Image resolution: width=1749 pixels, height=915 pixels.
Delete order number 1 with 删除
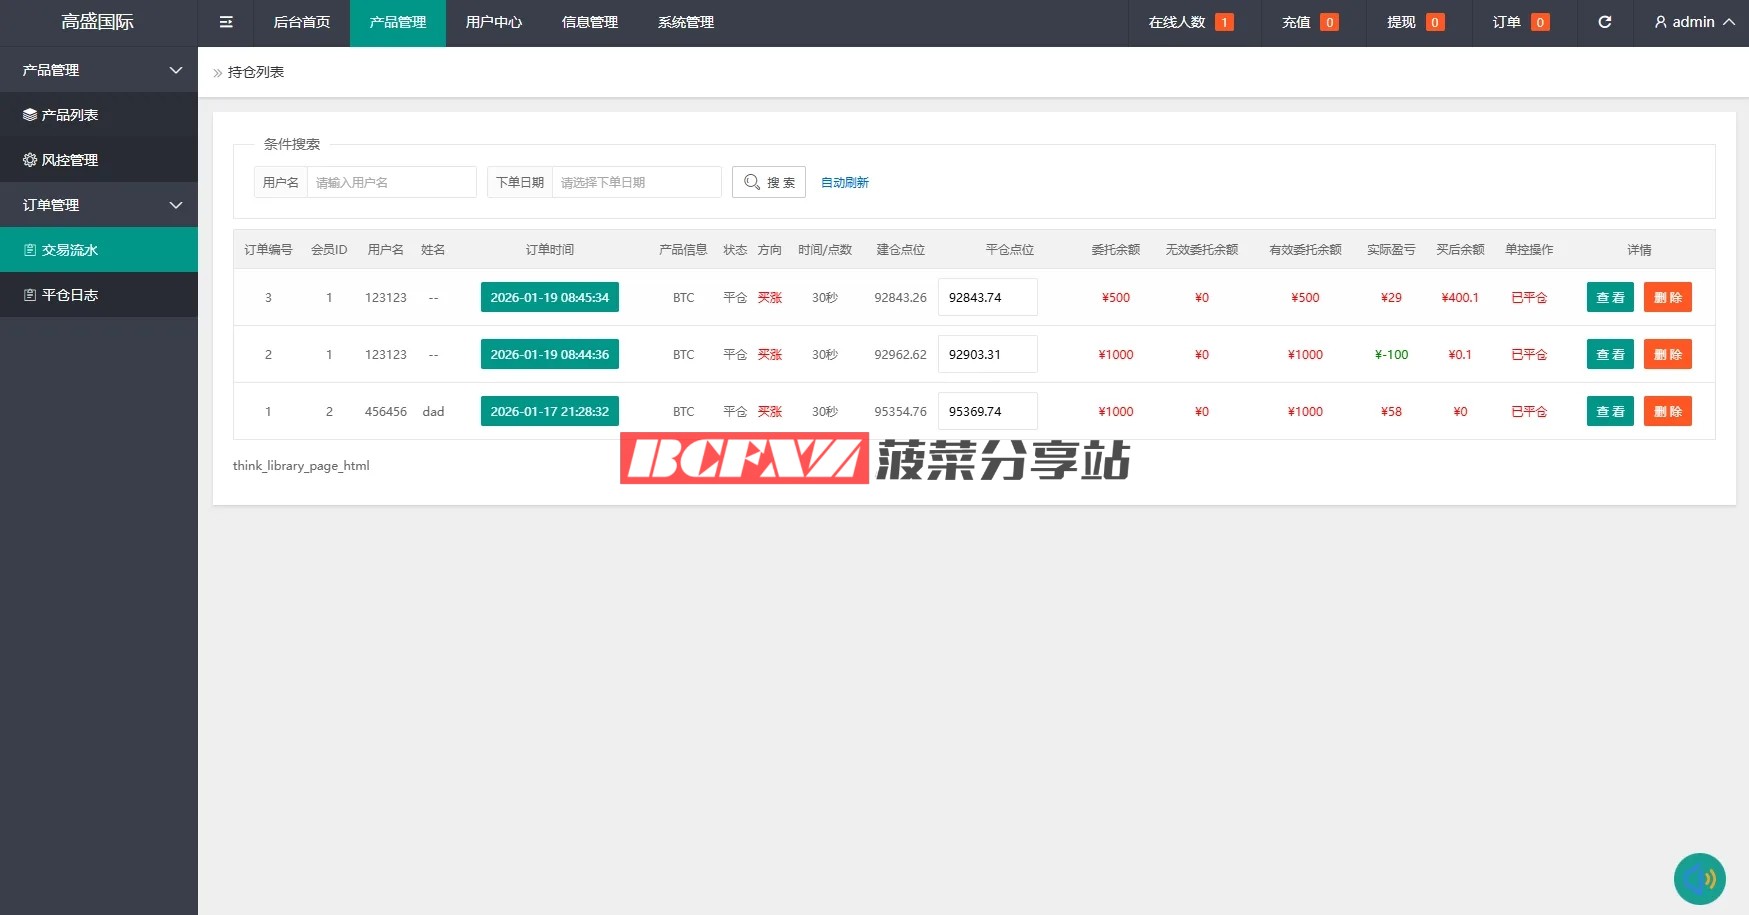point(1667,411)
